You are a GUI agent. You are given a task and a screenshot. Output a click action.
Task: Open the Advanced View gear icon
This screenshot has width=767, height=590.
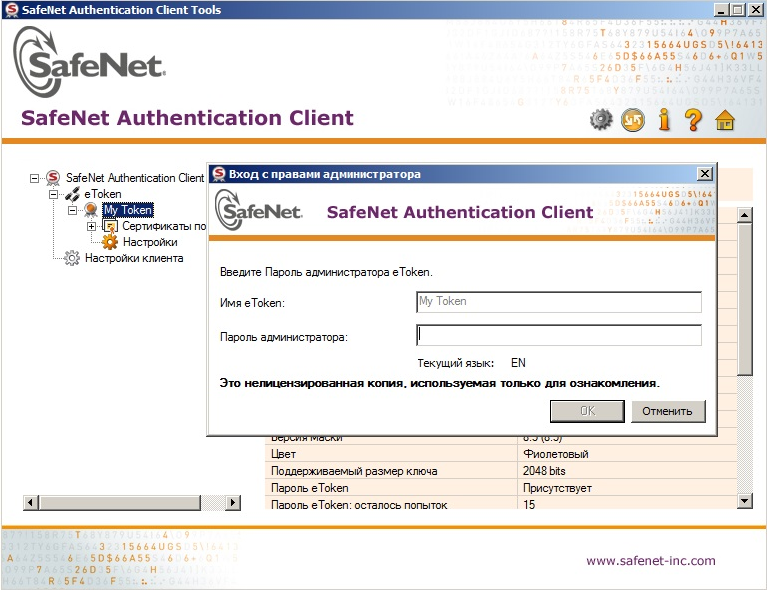(601, 120)
